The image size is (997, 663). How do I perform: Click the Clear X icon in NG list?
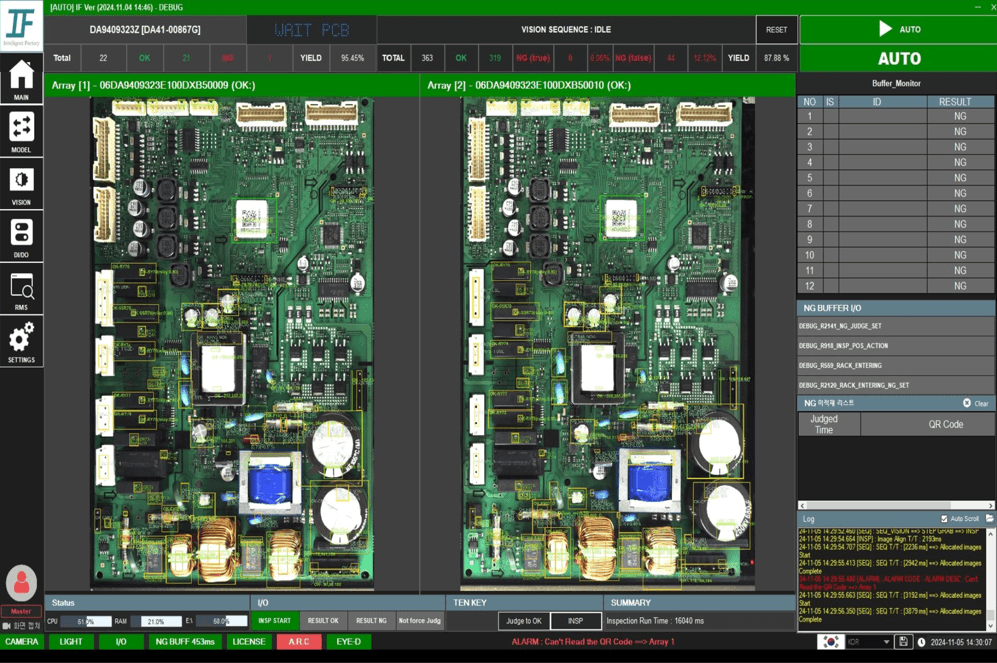click(966, 403)
